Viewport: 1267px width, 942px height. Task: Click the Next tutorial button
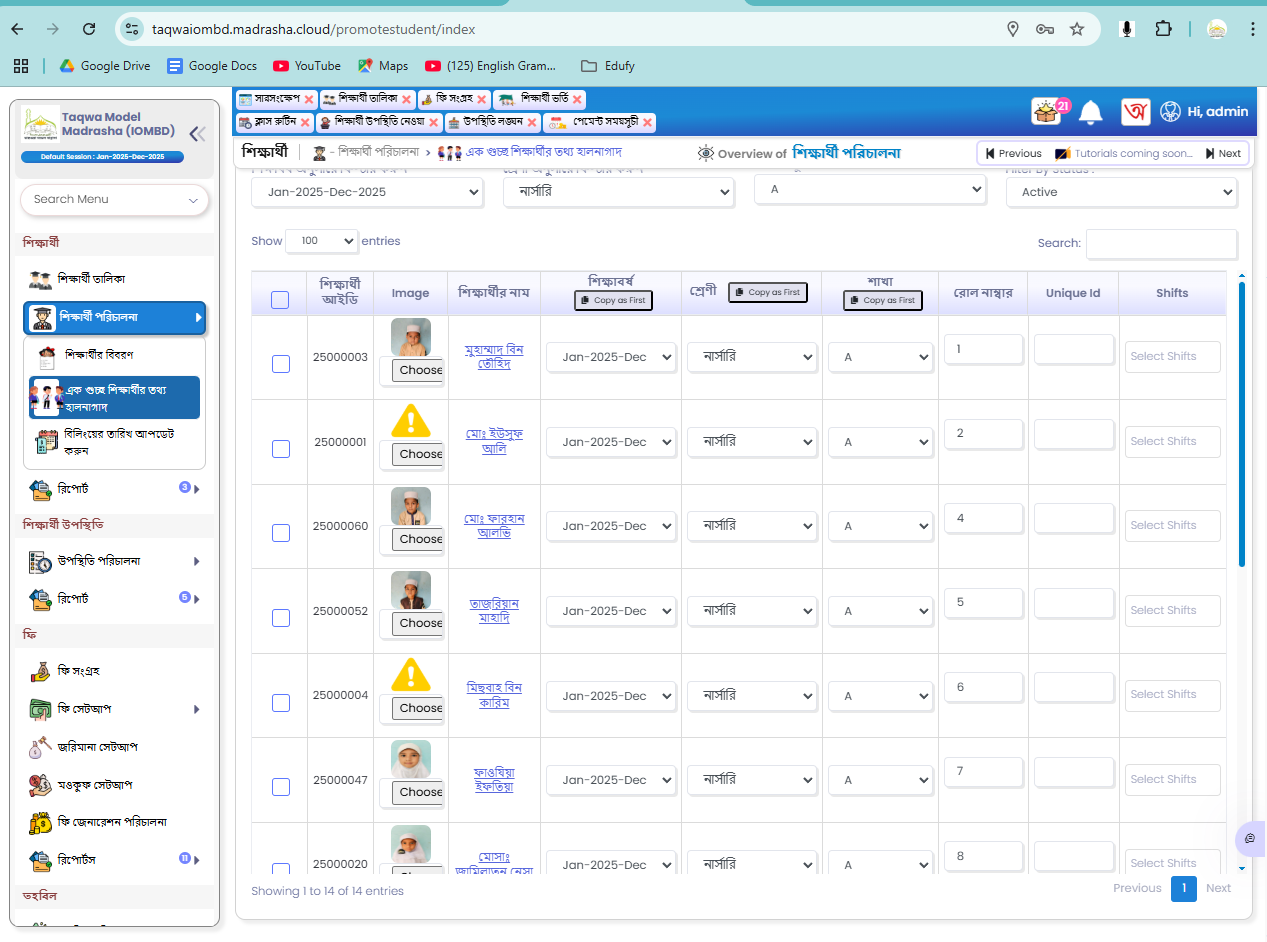[1223, 153]
